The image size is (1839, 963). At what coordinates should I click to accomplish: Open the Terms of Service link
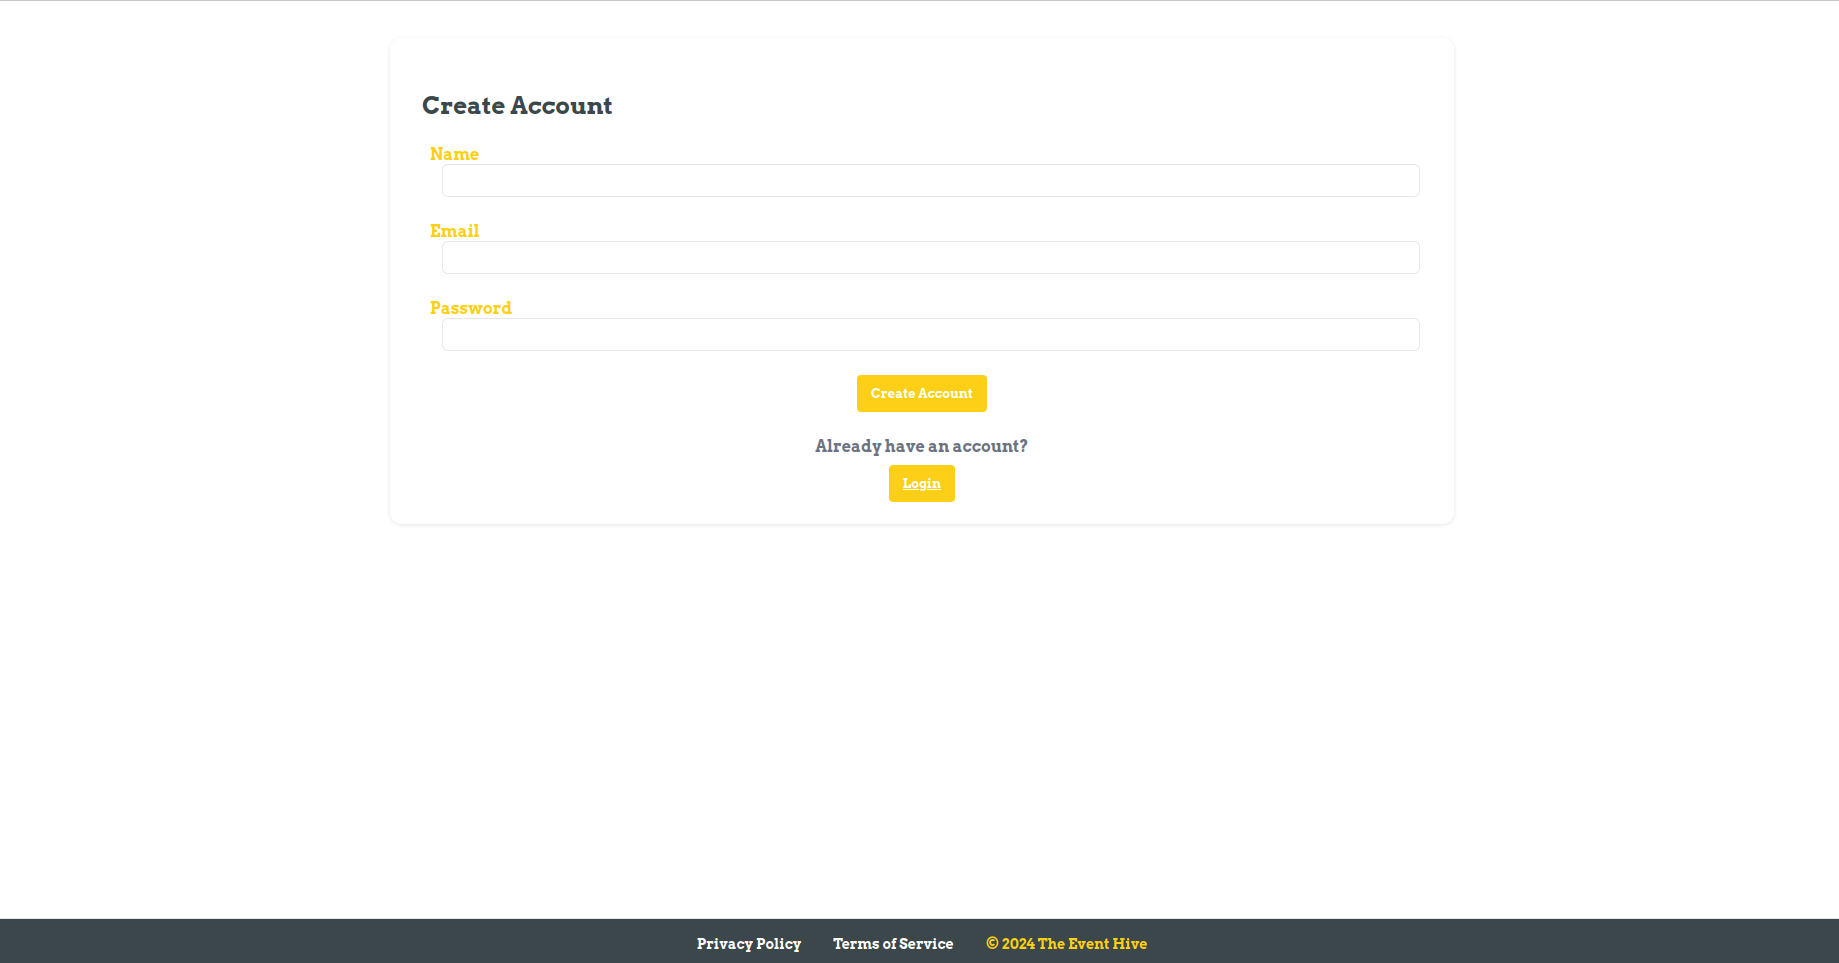(893, 944)
